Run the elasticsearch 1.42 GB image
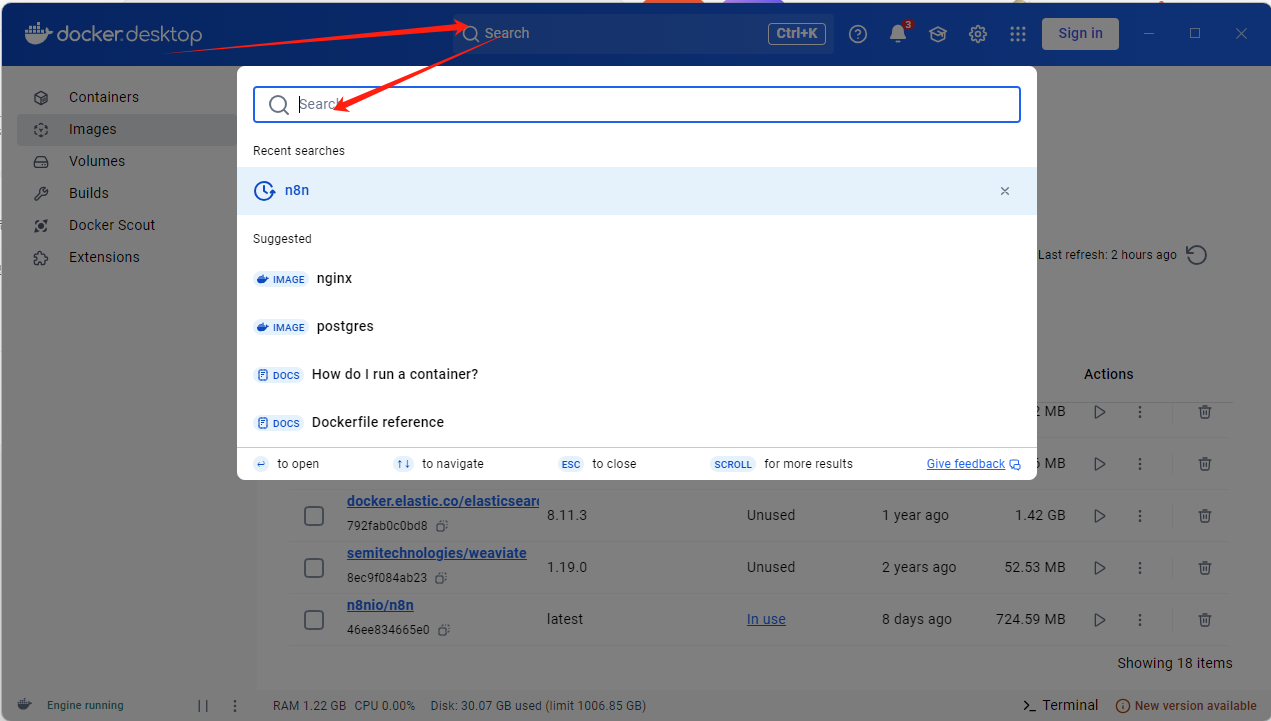The height and width of the screenshot is (721, 1271). coord(1100,516)
